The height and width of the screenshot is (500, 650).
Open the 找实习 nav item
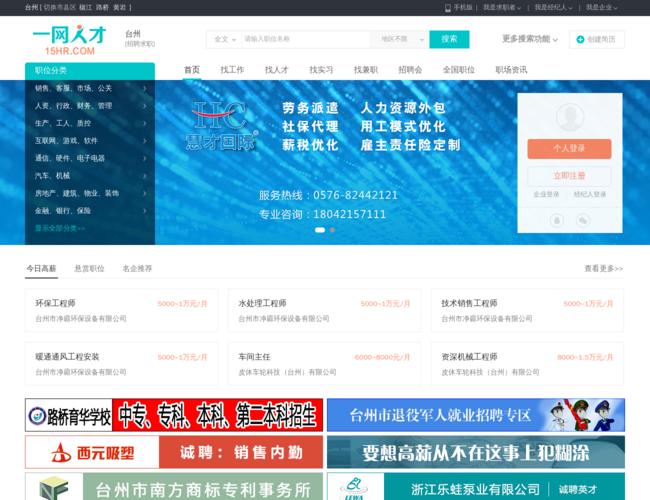click(x=321, y=70)
